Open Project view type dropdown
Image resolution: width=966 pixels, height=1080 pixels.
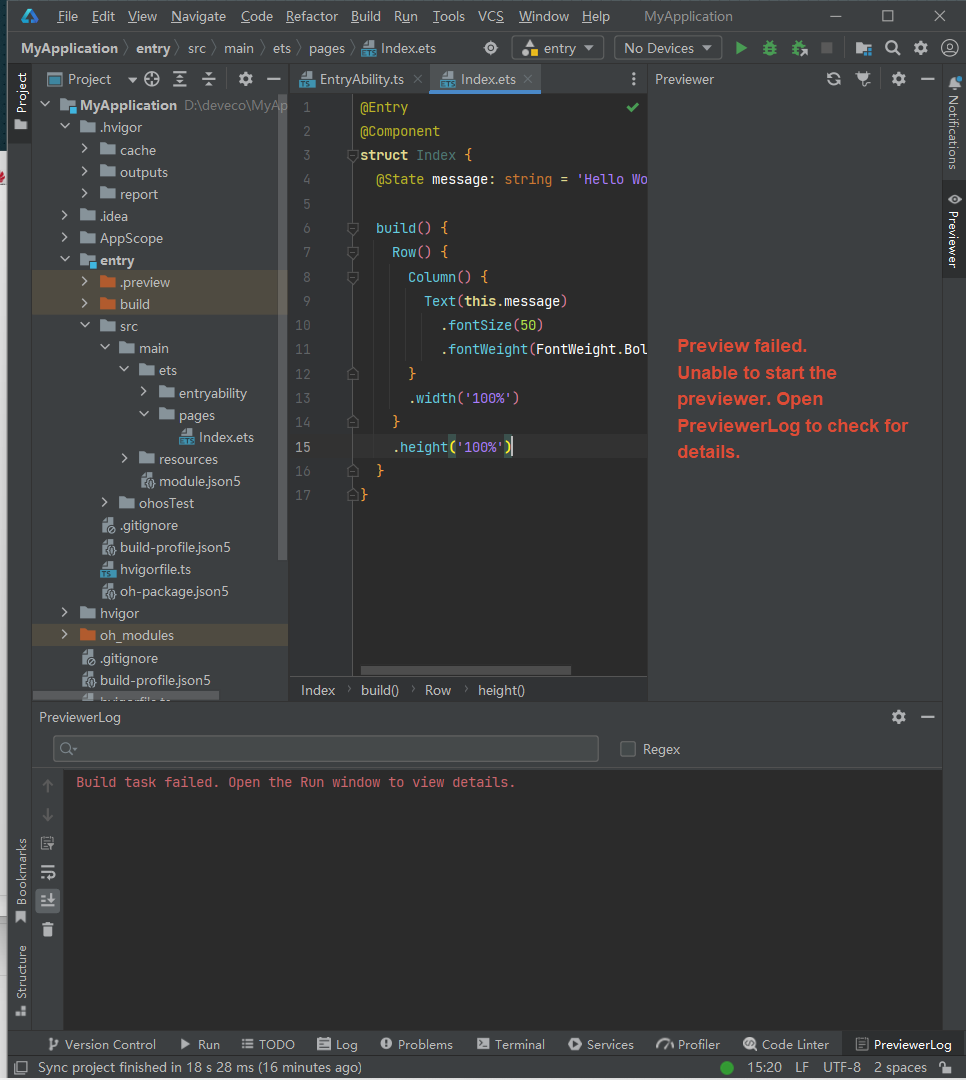[132, 79]
